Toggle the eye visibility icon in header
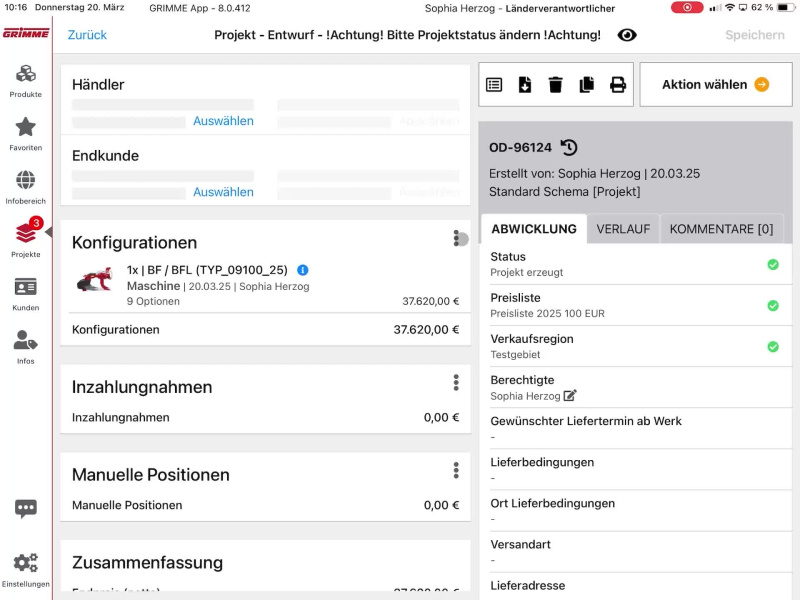The width and height of the screenshot is (800, 600). [x=627, y=35]
